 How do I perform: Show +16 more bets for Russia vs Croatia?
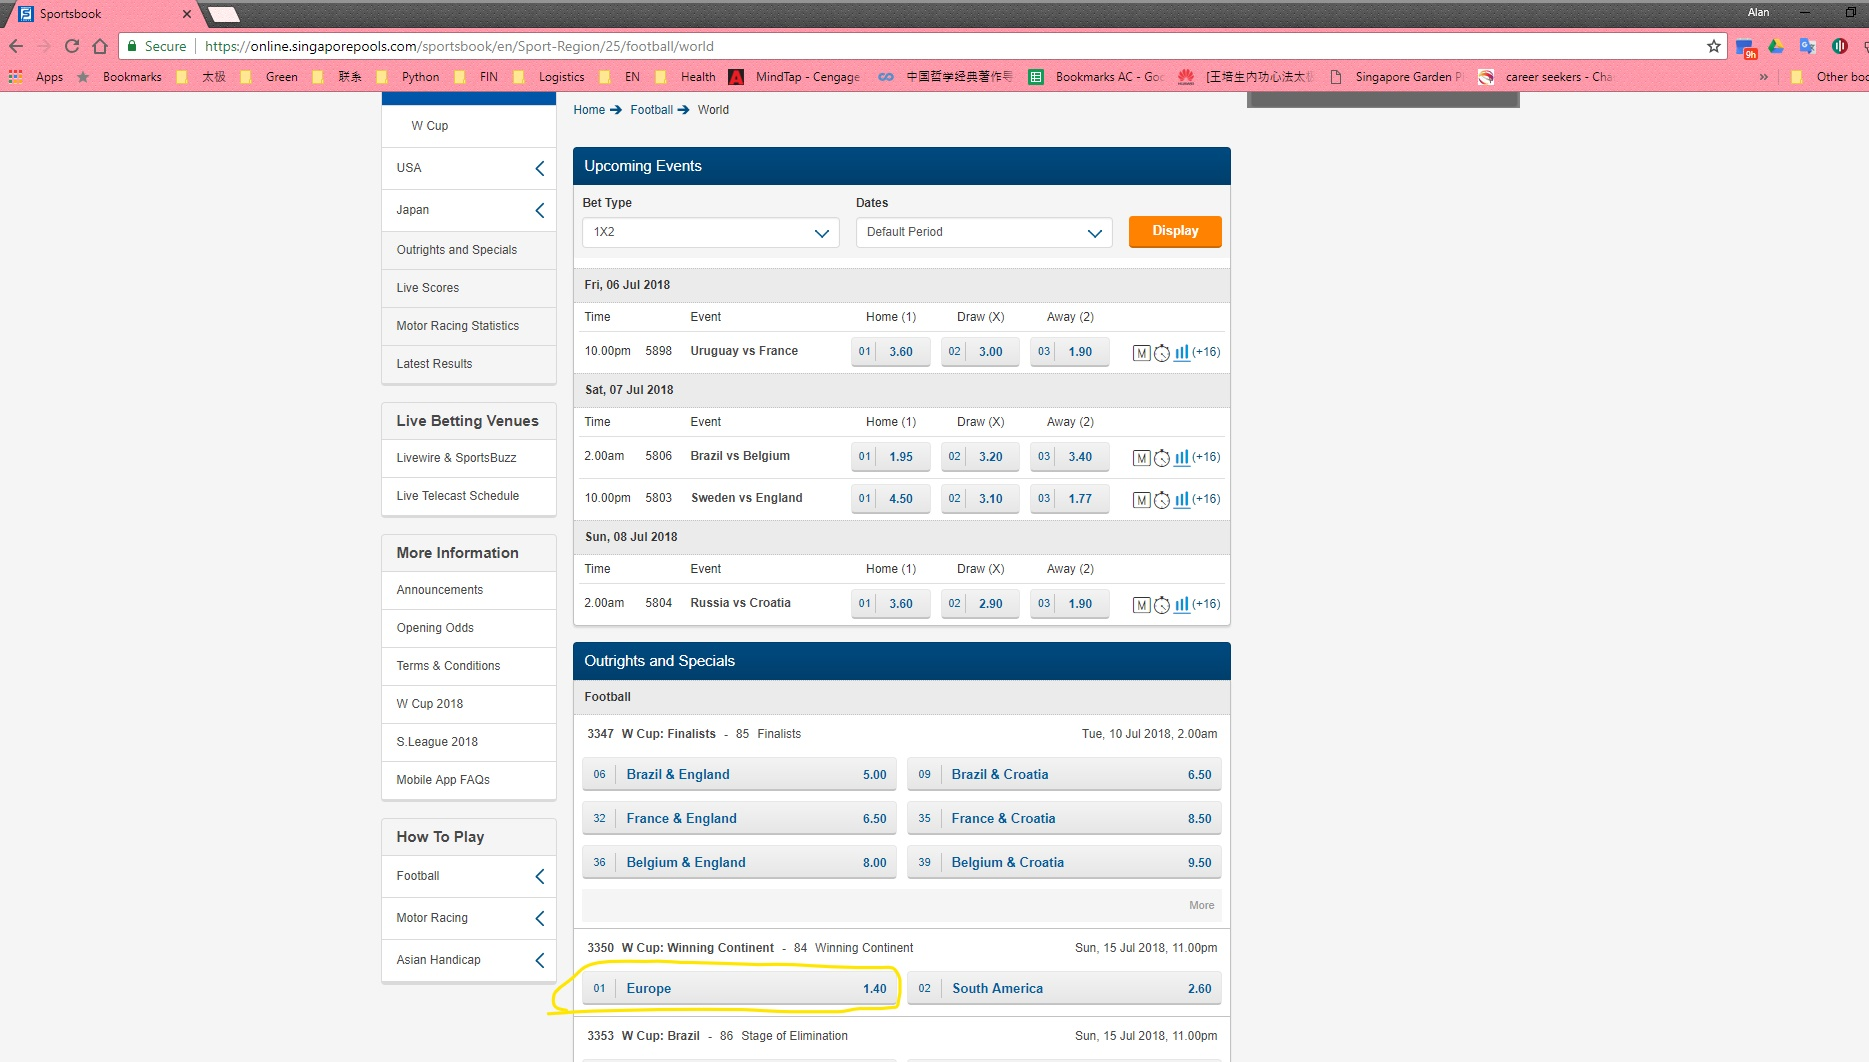[x=1206, y=604]
